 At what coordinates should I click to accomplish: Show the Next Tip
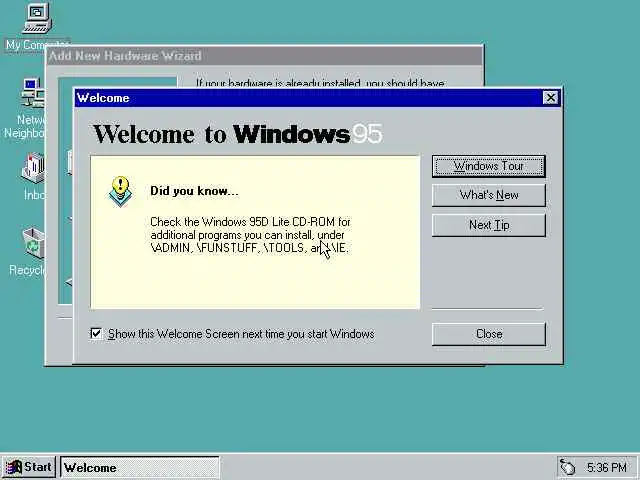tap(489, 225)
